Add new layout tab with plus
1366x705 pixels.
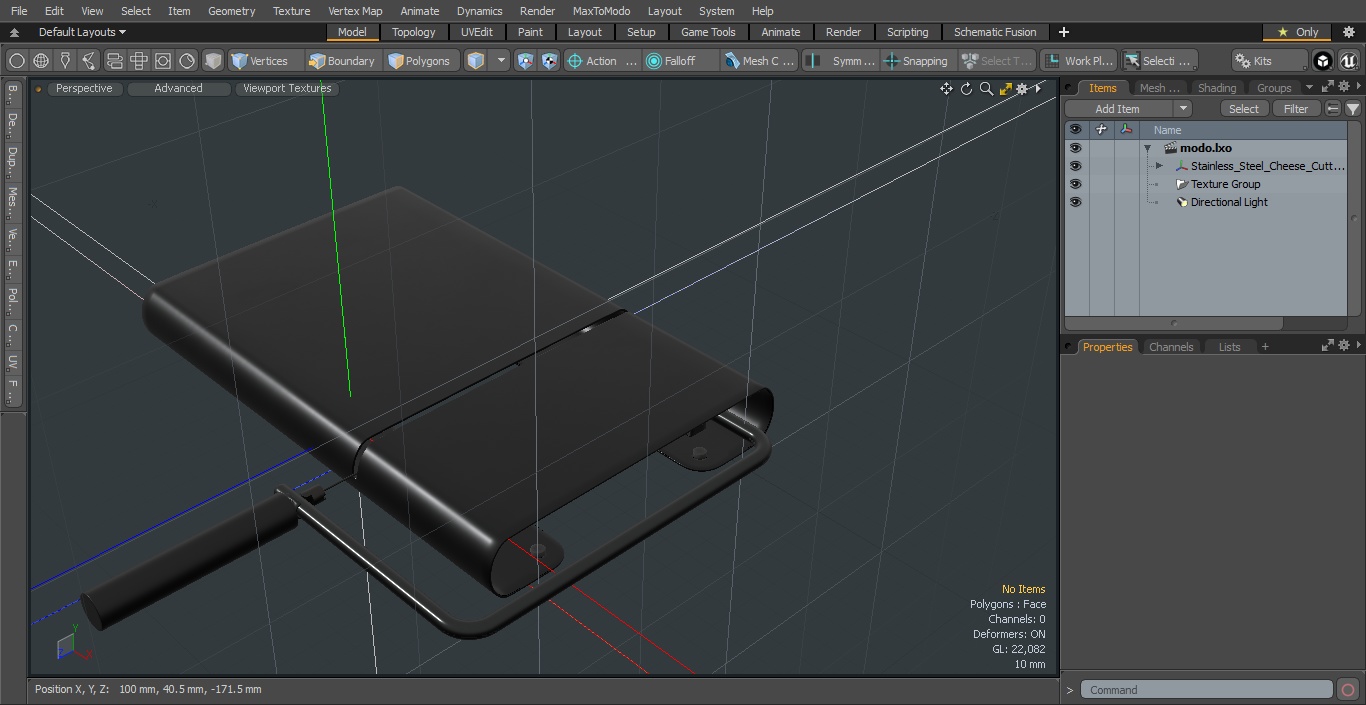1063,32
